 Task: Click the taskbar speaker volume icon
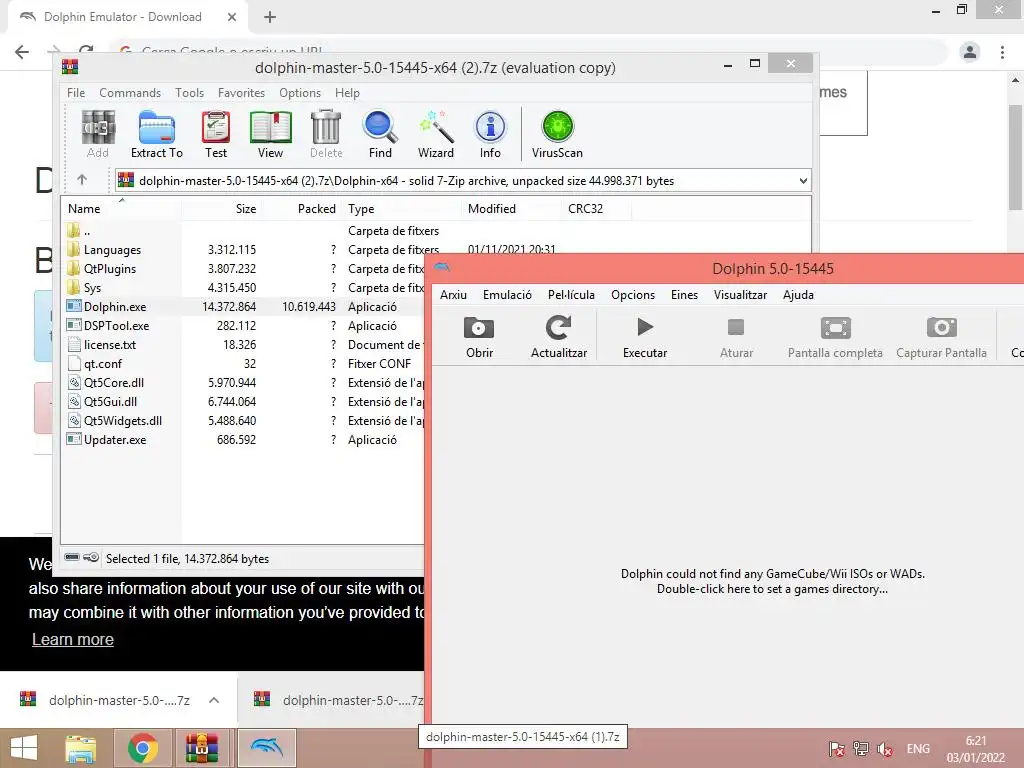885,749
